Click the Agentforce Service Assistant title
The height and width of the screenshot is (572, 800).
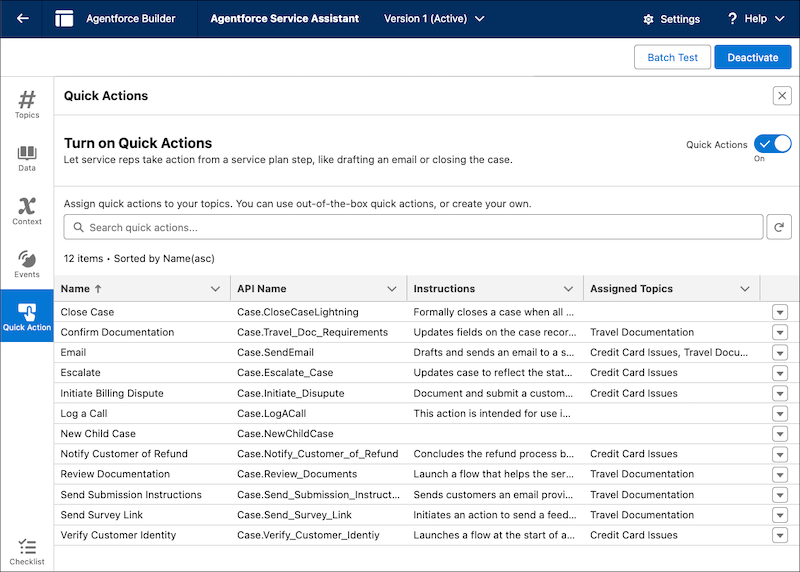285,18
